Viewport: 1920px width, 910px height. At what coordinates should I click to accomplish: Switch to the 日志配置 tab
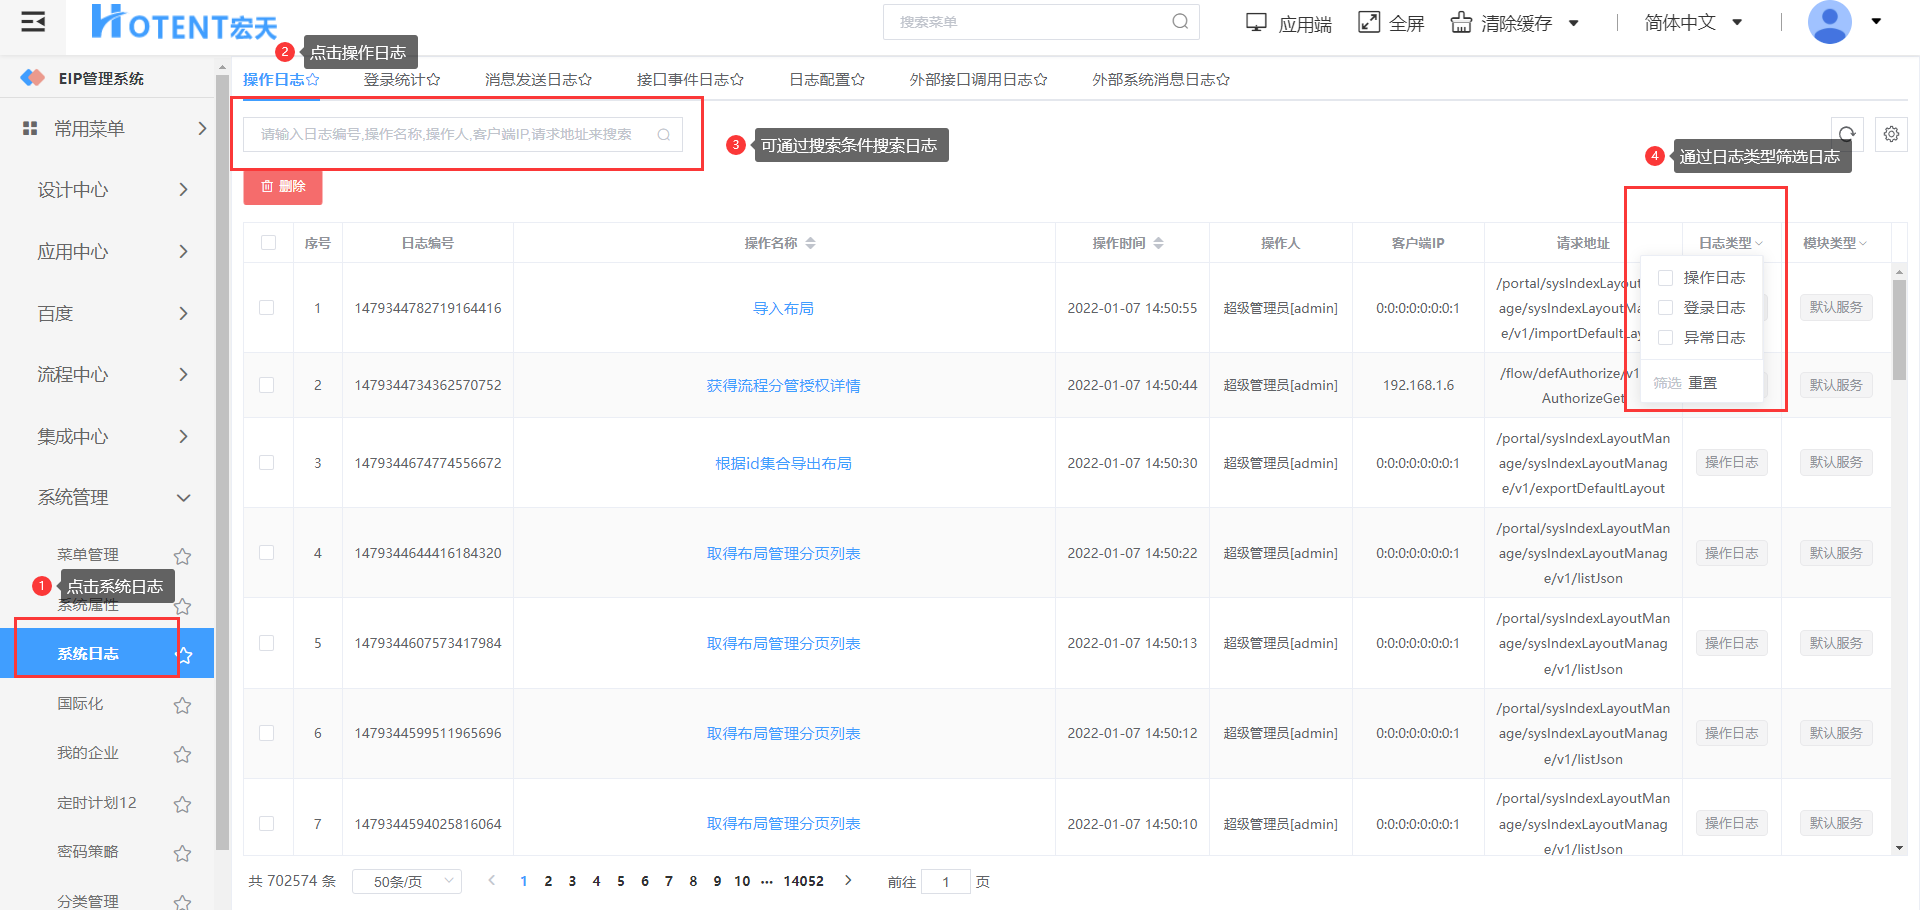[x=826, y=79]
